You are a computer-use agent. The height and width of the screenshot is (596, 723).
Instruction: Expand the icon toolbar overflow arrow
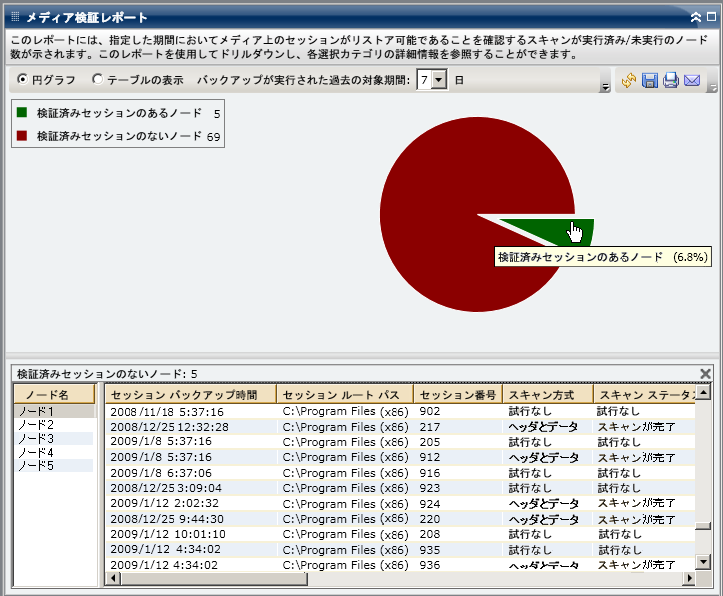713,87
